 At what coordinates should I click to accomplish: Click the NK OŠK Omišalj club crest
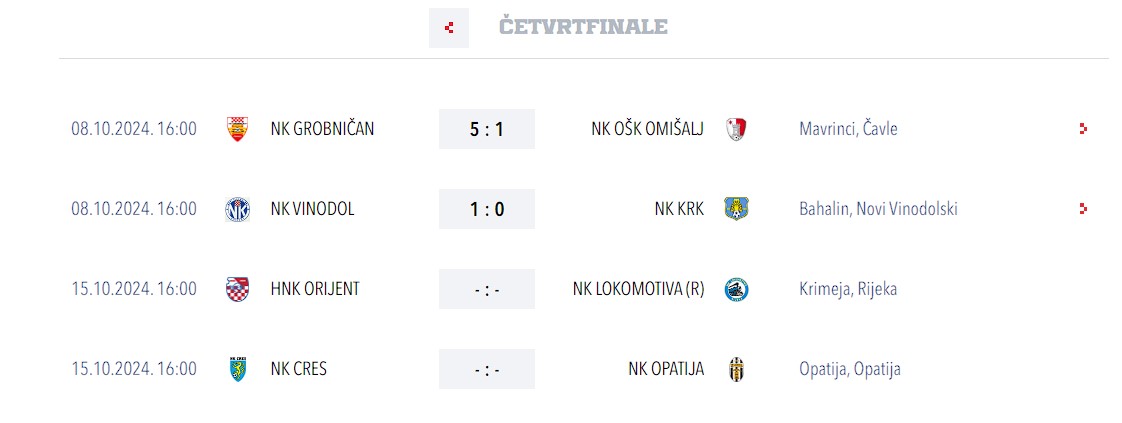(x=737, y=129)
